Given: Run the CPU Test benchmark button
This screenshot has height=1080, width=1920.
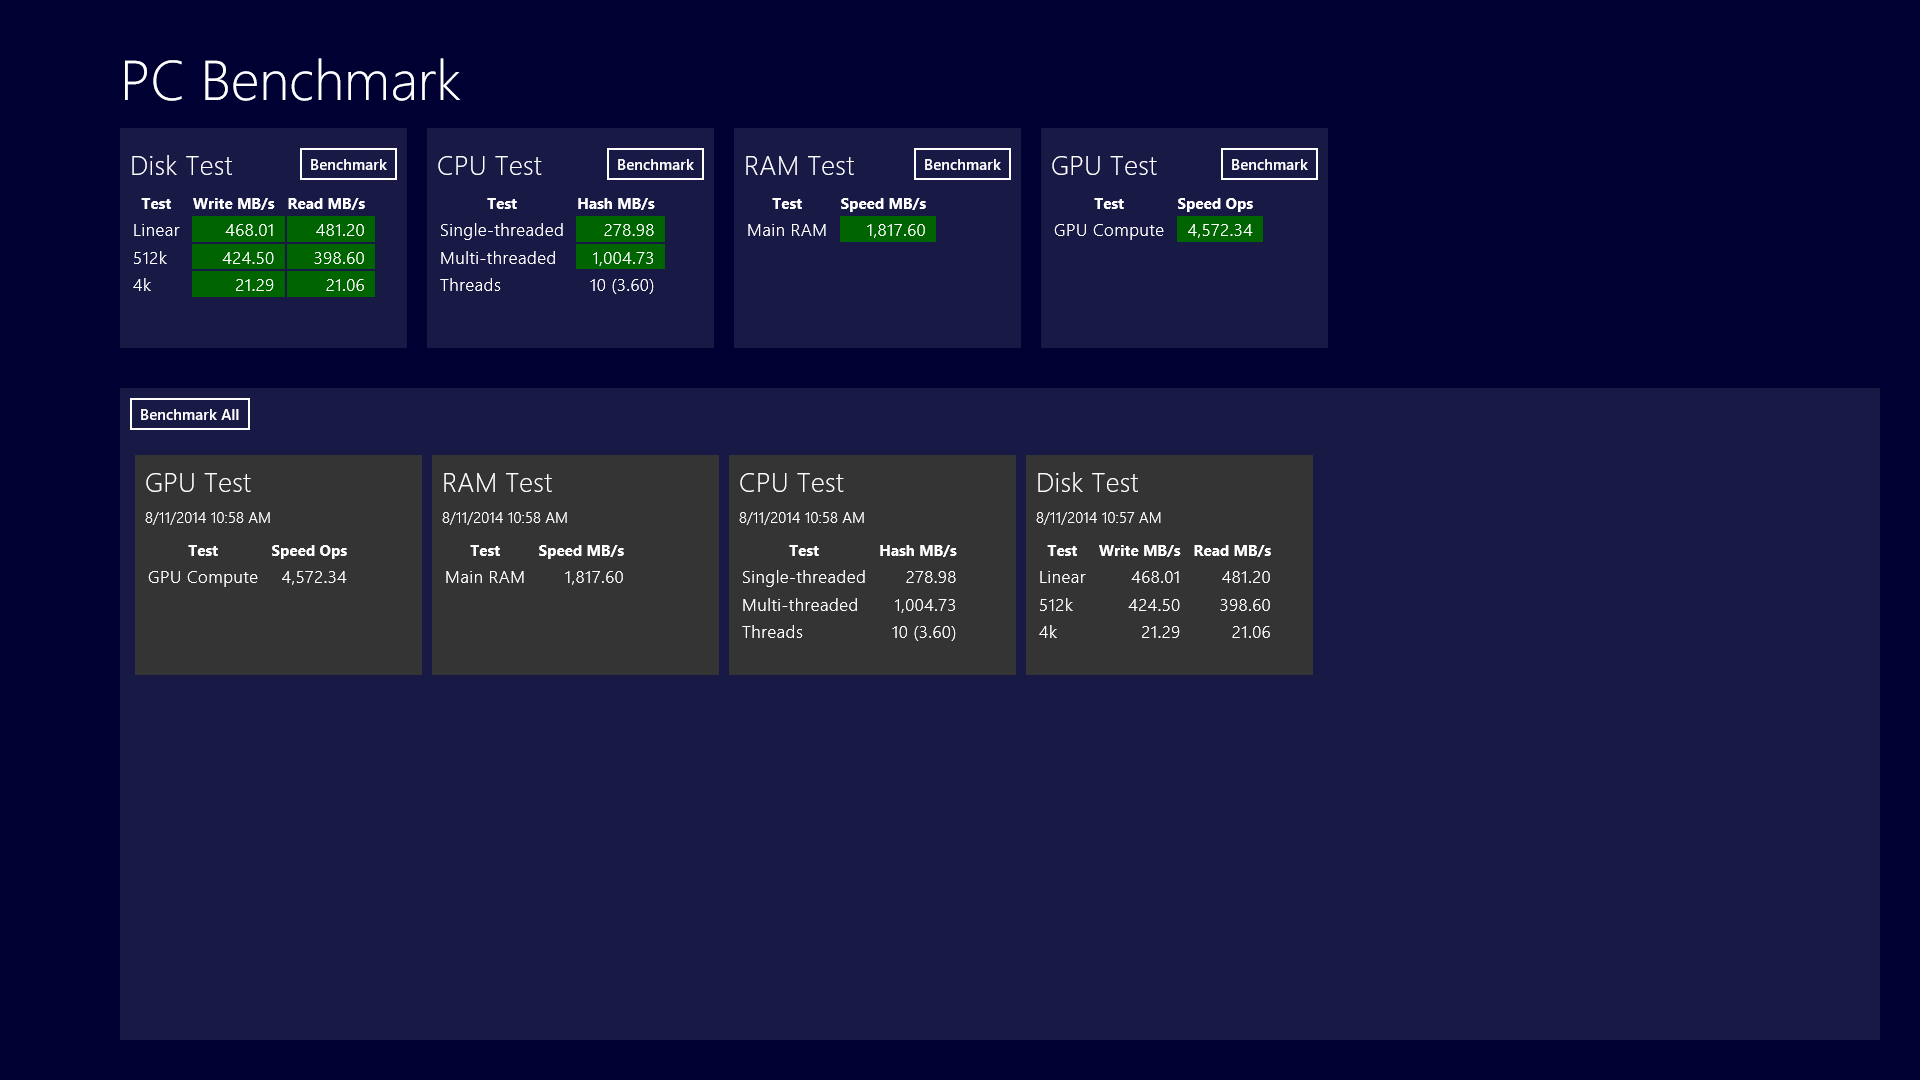Looking at the screenshot, I should click(x=655, y=165).
